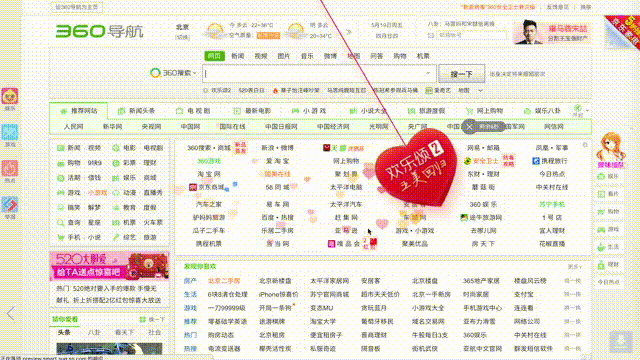Click the 搜一下 search button
This screenshot has height=360, width=640.
(462, 74)
